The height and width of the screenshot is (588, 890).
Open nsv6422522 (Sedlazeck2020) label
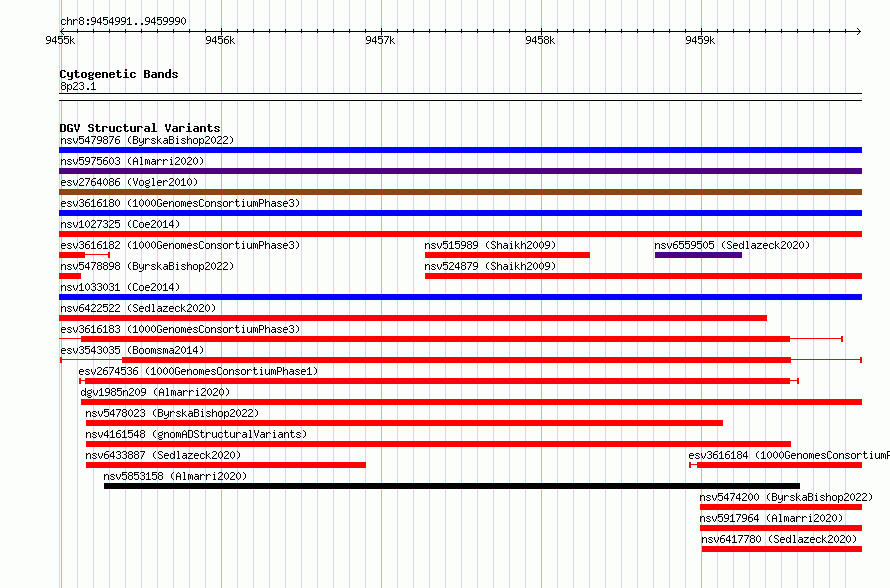coord(138,308)
